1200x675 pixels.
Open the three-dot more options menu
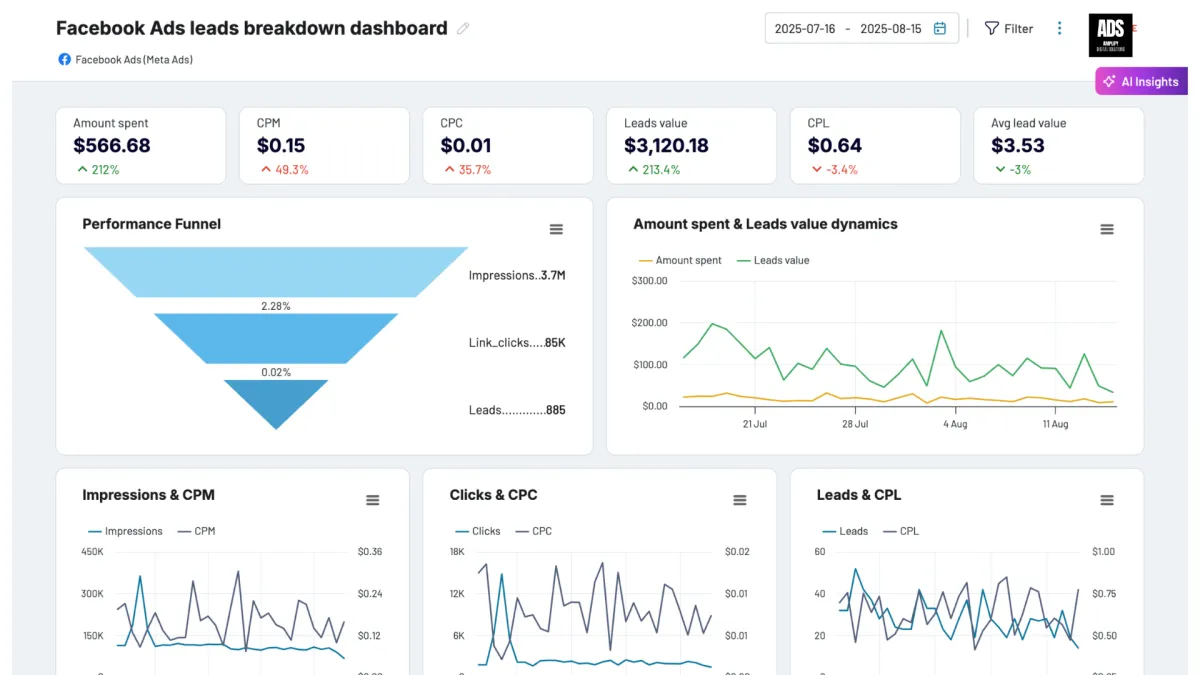1060,29
